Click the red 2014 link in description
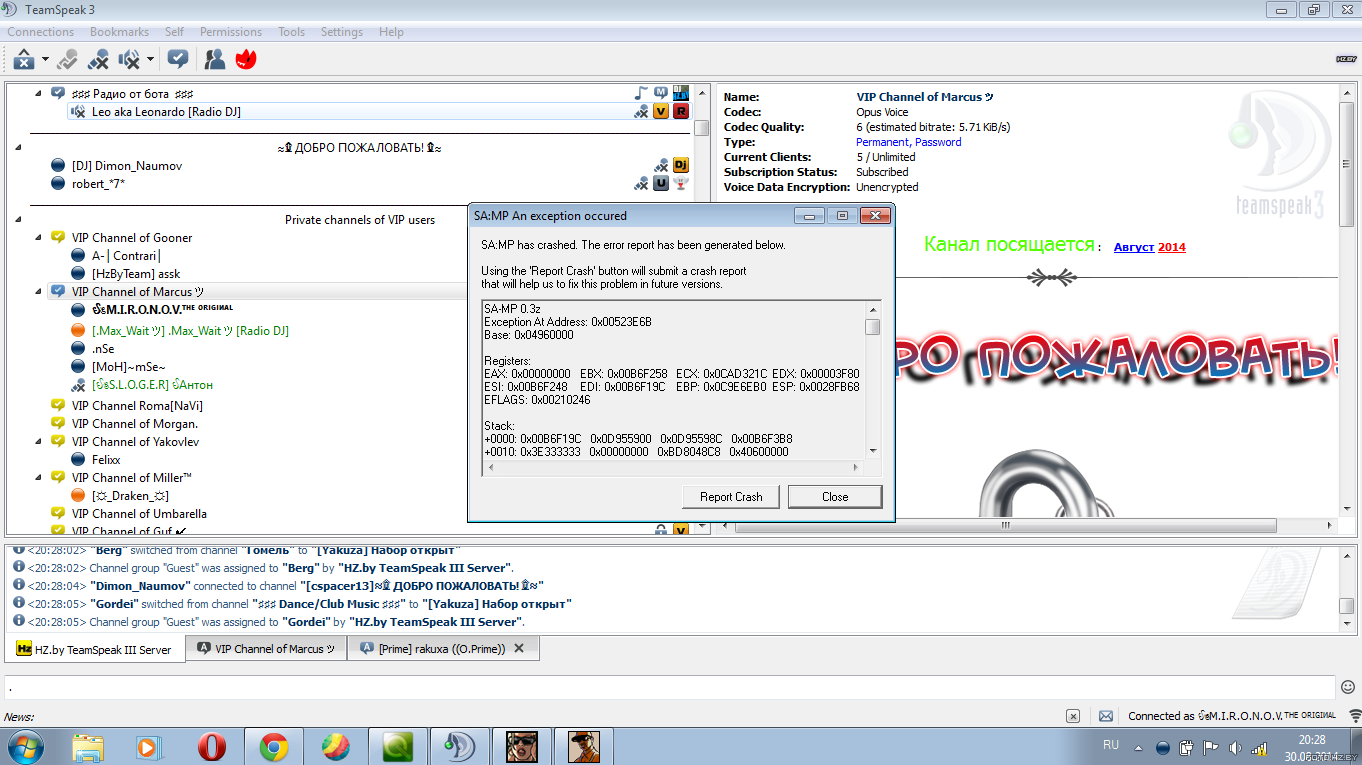 point(1172,247)
